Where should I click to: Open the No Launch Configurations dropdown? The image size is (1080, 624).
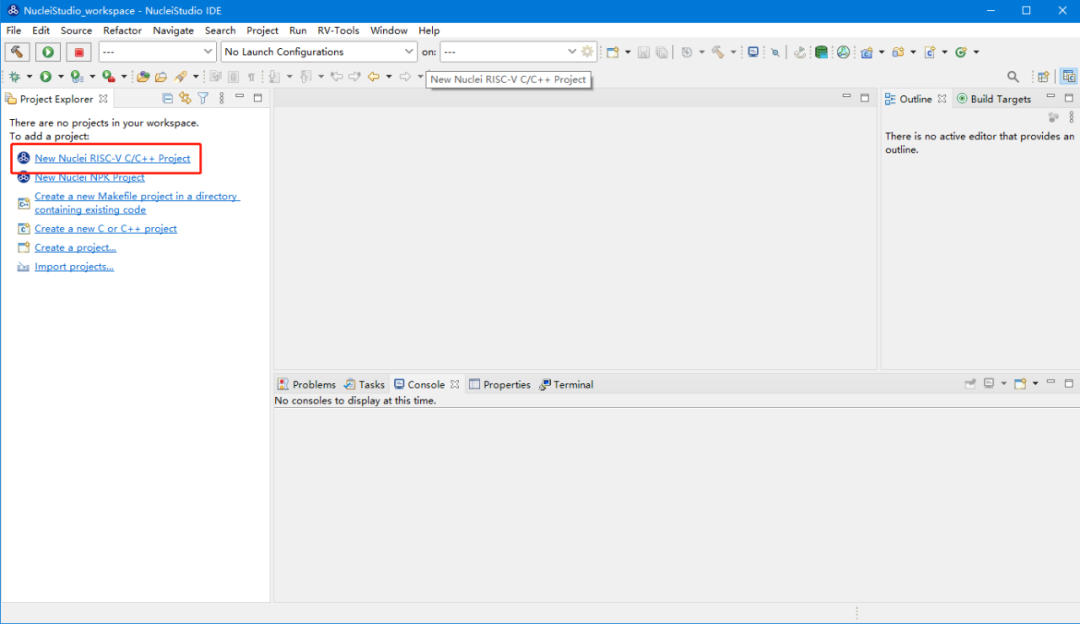click(318, 52)
